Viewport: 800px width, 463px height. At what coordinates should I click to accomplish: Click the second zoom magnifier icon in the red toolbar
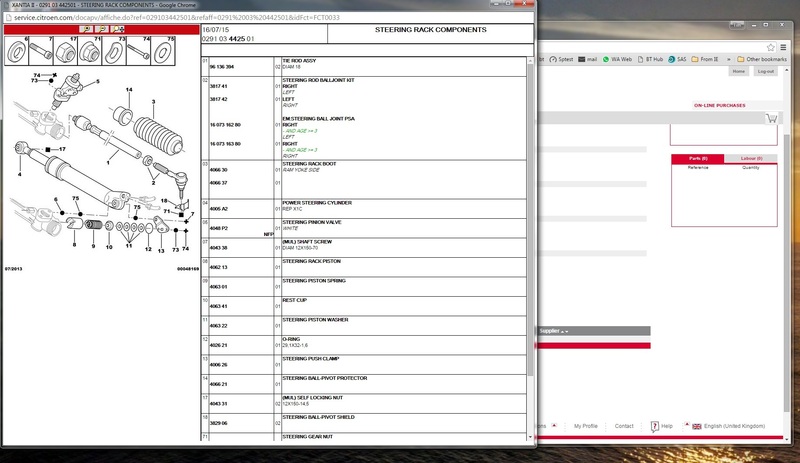click(102, 30)
